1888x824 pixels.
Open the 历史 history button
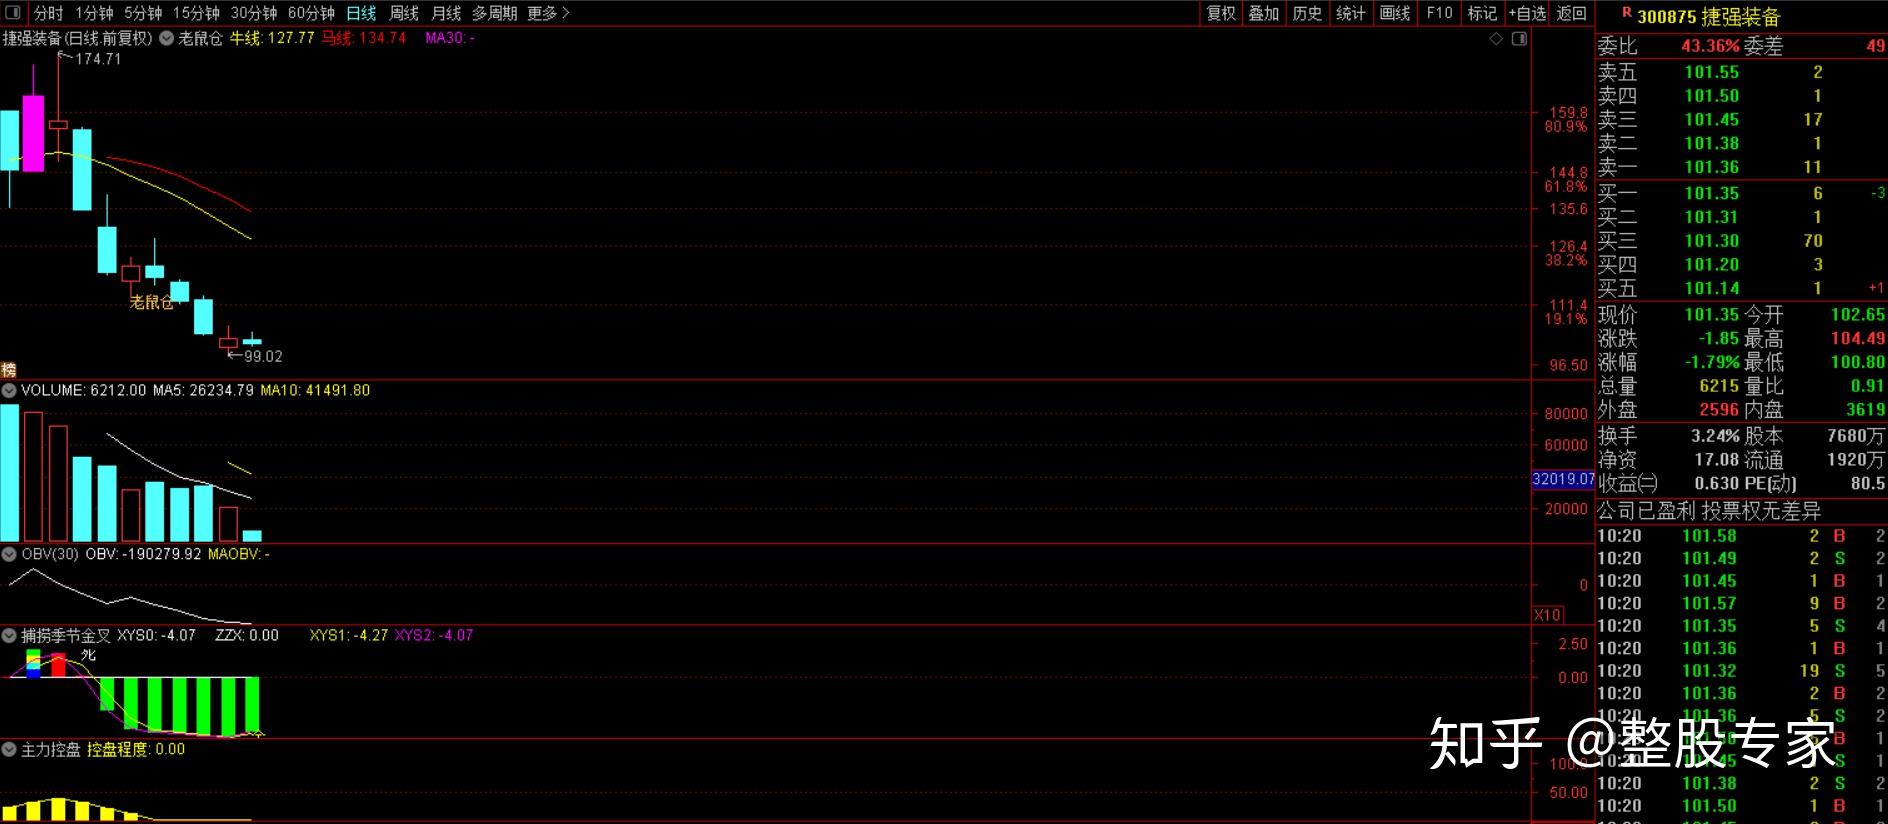(x=1307, y=13)
